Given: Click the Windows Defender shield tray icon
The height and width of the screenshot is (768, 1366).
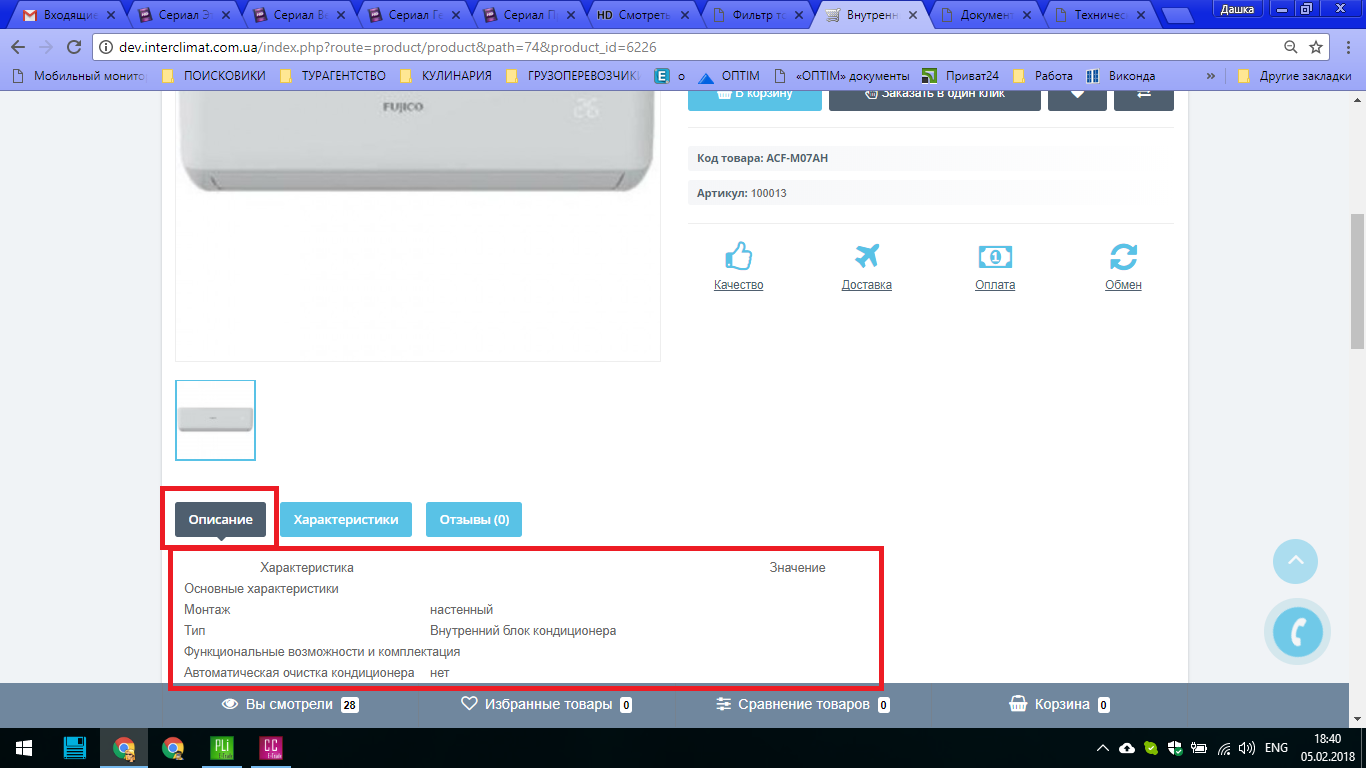Looking at the screenshot, I should pyautogui.click(x=1175, y=748).
